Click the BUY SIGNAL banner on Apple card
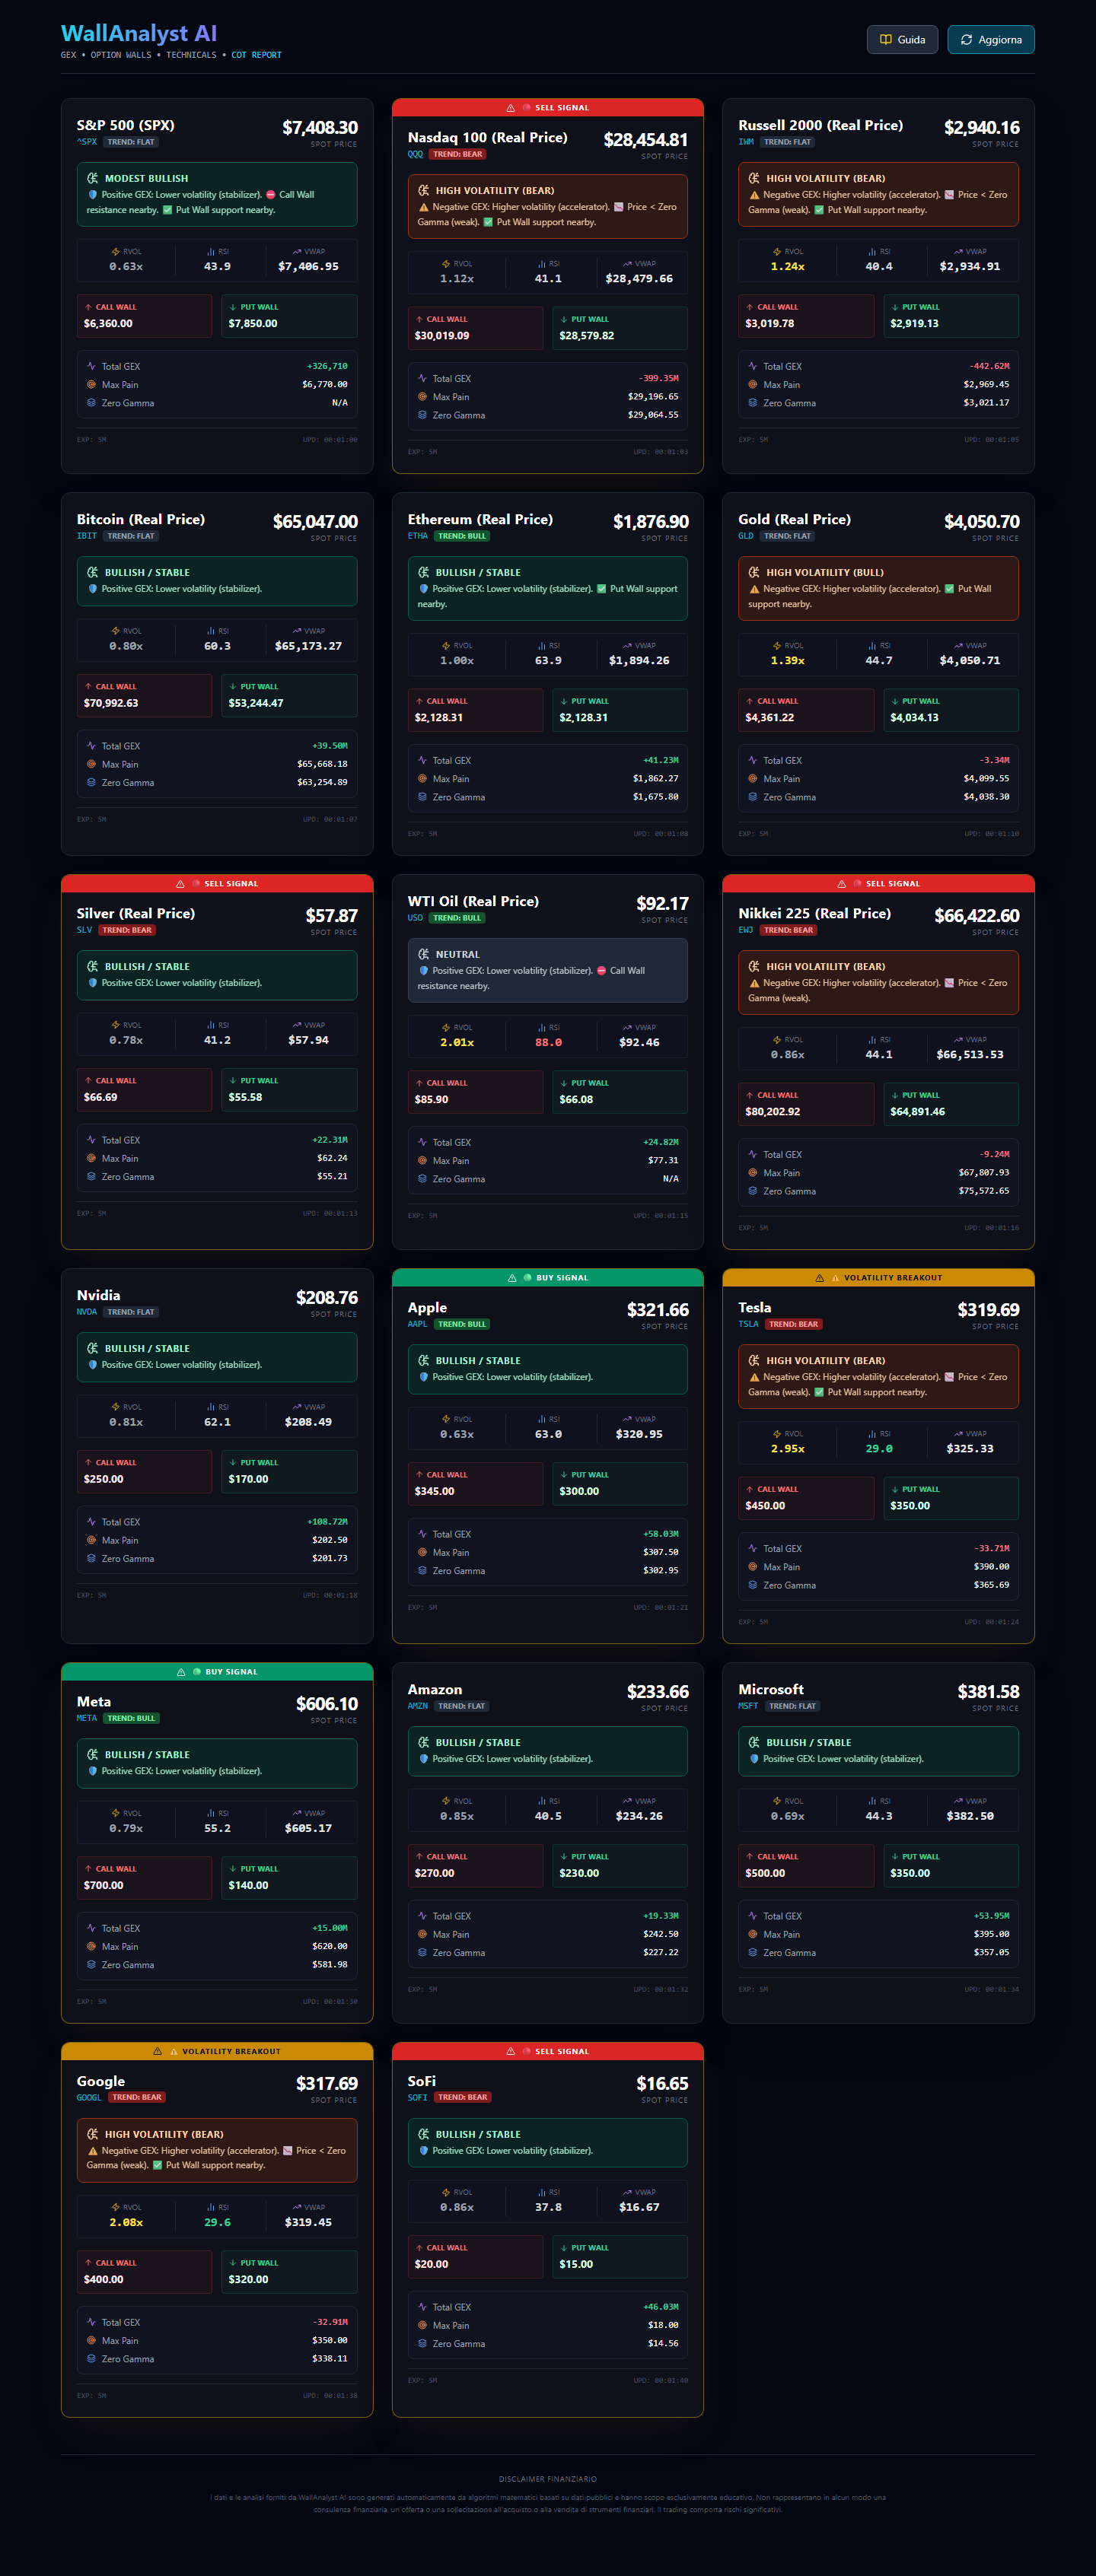The image size is (1096, 2576). (548, 1277)
